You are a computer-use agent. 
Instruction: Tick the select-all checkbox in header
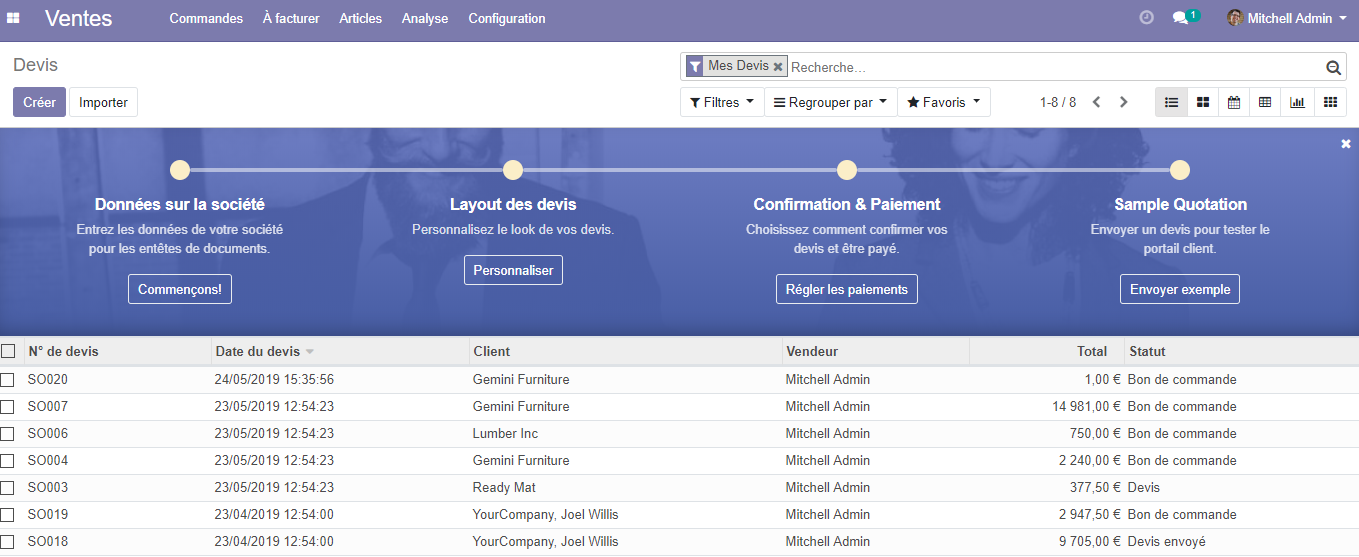pos(8,351)
